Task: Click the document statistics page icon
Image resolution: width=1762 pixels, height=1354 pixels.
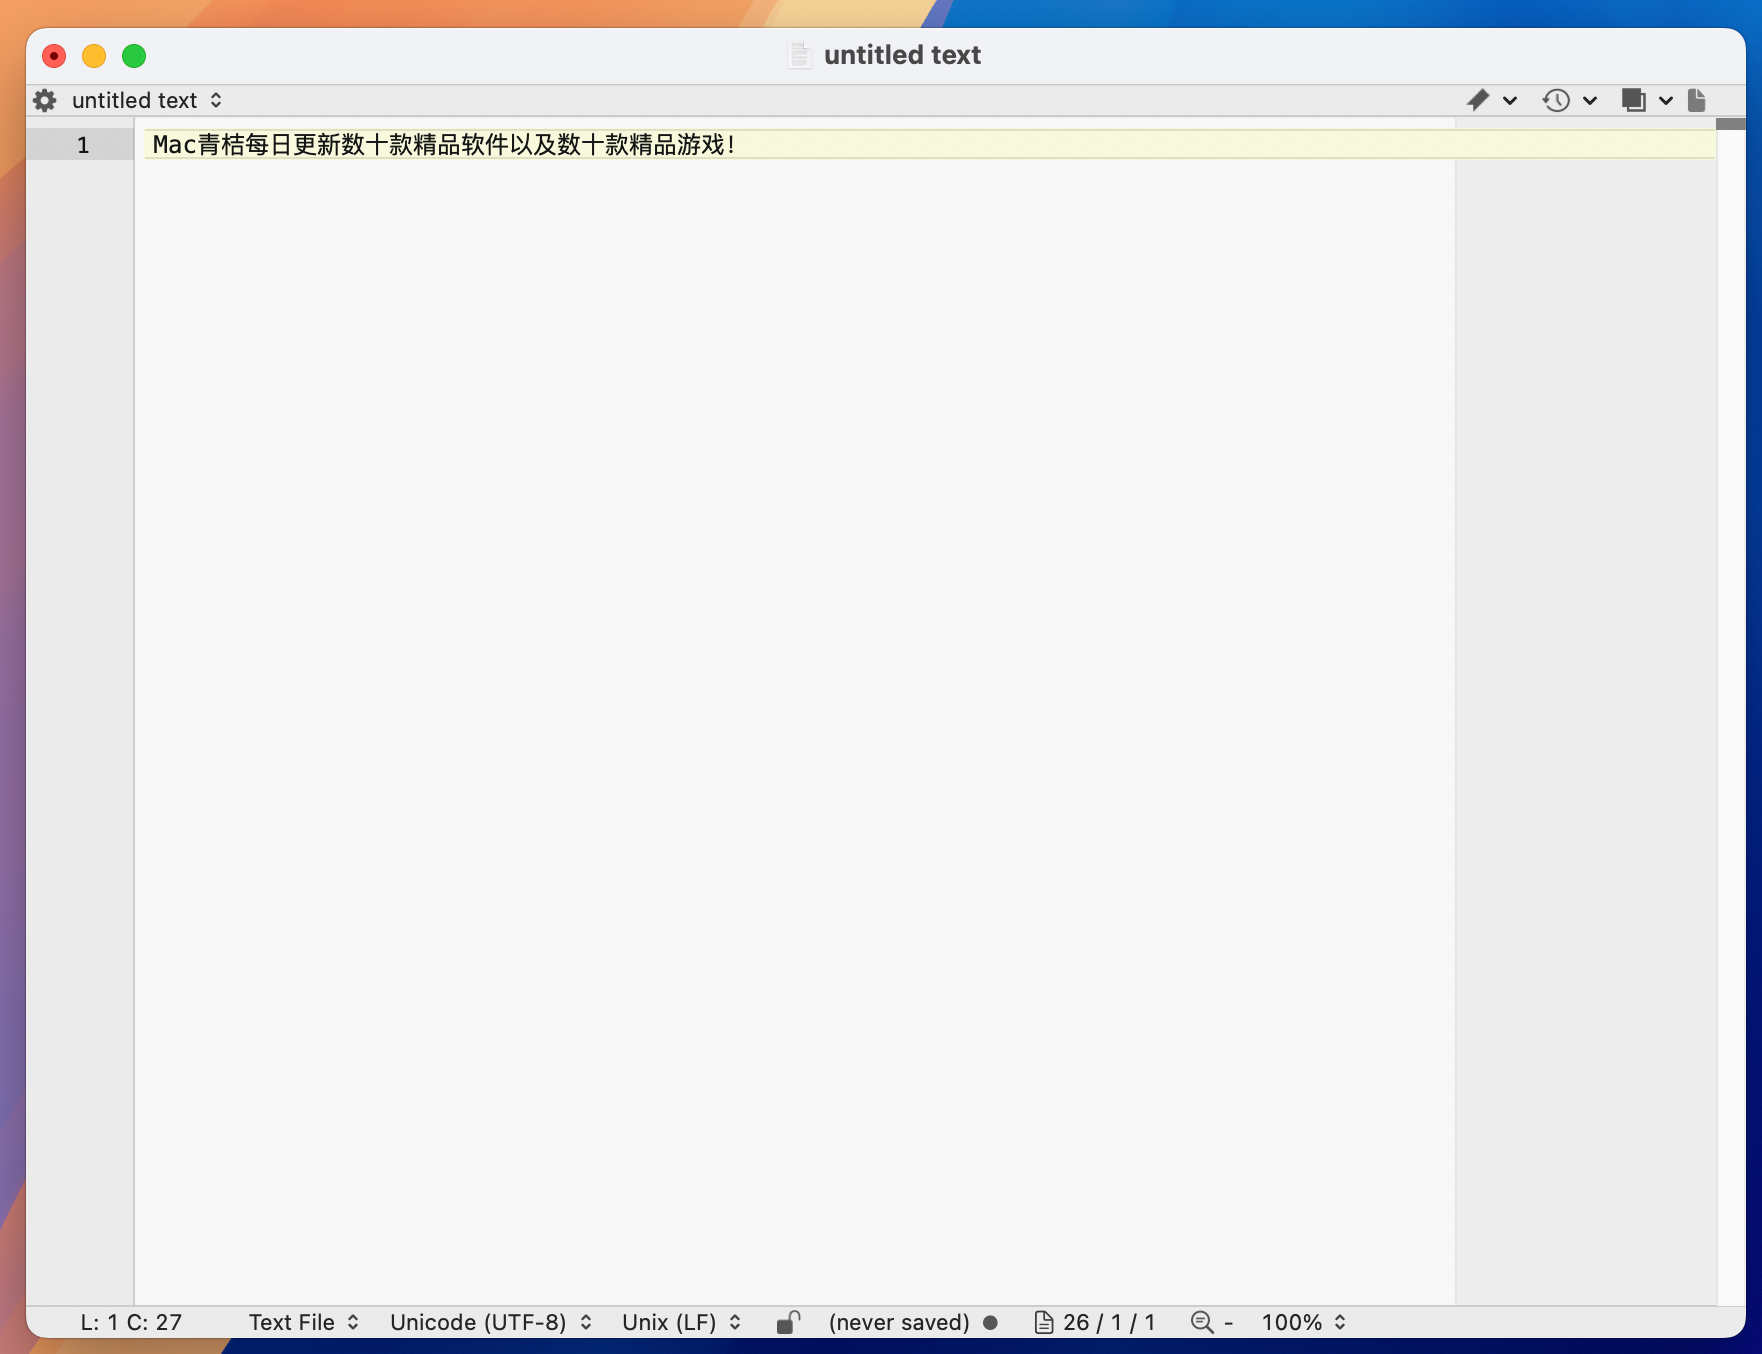Action: pyautogui.click(x=1044, y=1322)
